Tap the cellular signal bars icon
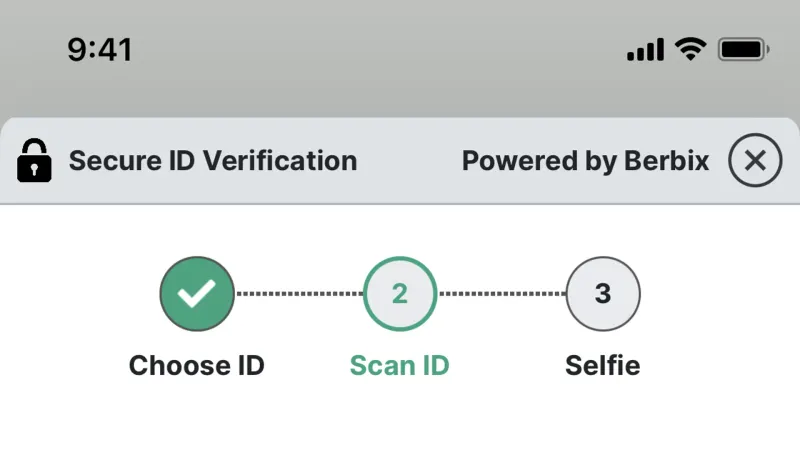Image resolution: width=800 pixels, height=450 pixels. pos(645,49)
